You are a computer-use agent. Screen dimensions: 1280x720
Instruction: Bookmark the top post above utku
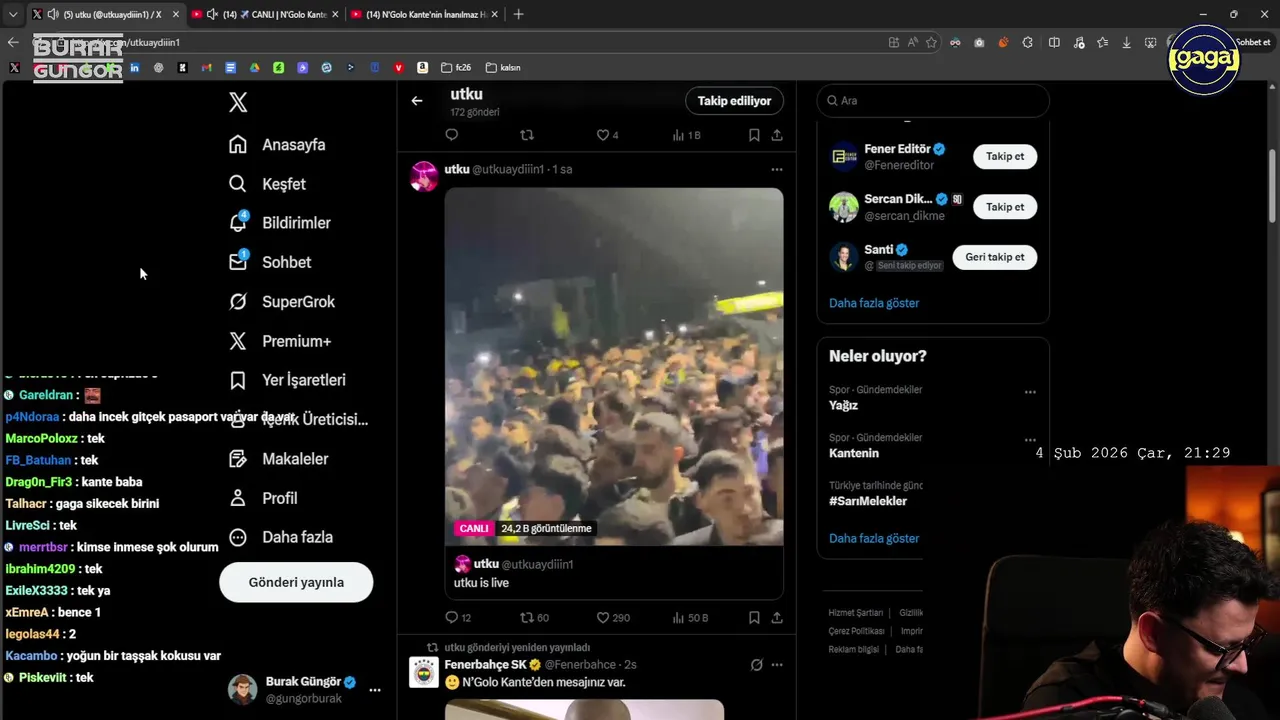754,135
